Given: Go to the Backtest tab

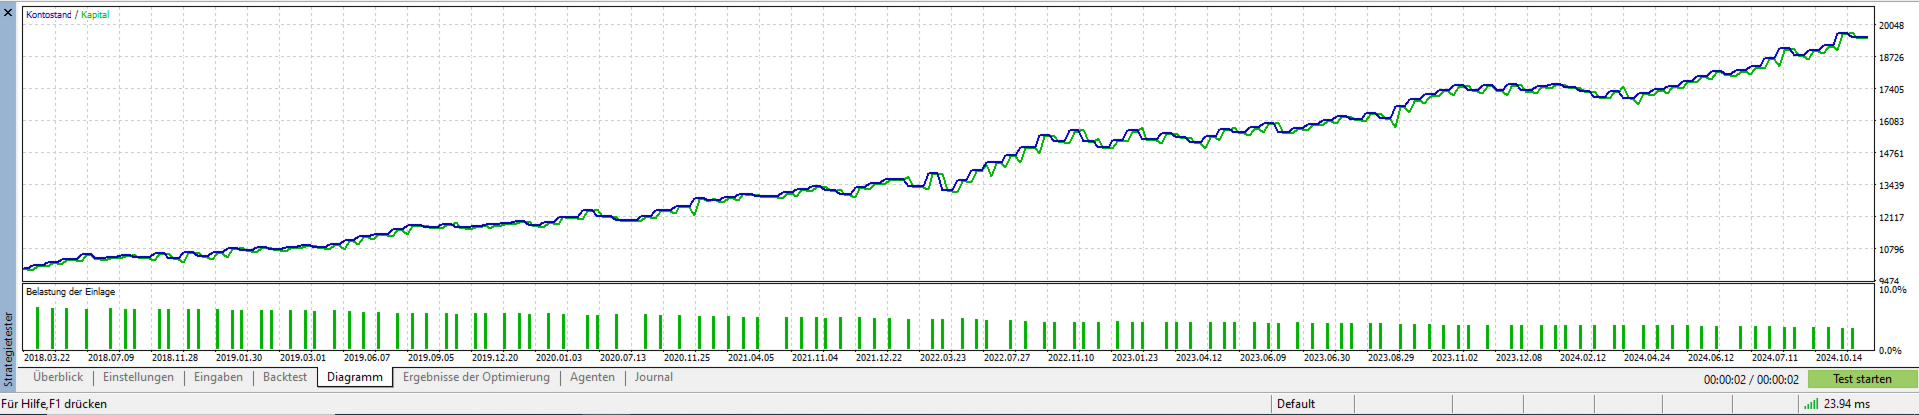Looking at the screenshot, I should (x=285, y=377).
